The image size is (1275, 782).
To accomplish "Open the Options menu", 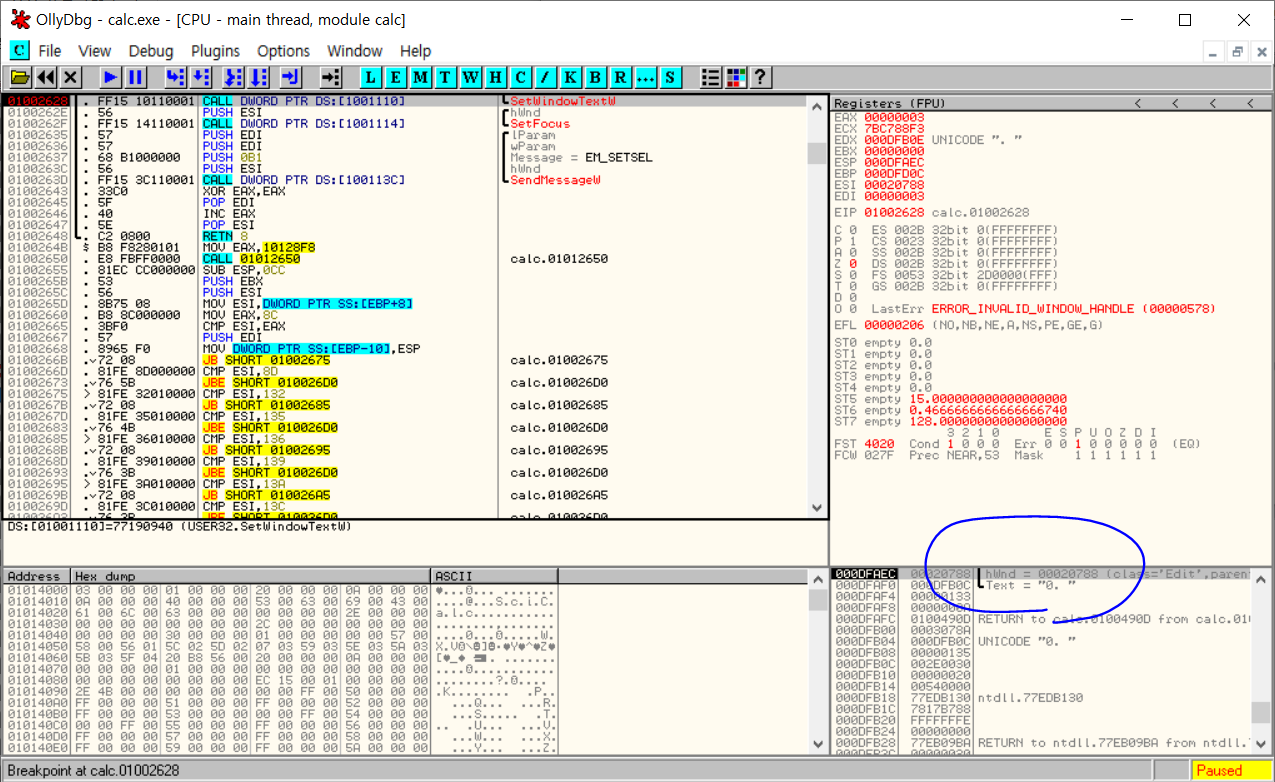I will pyautogui.click(x=284, y=51).
